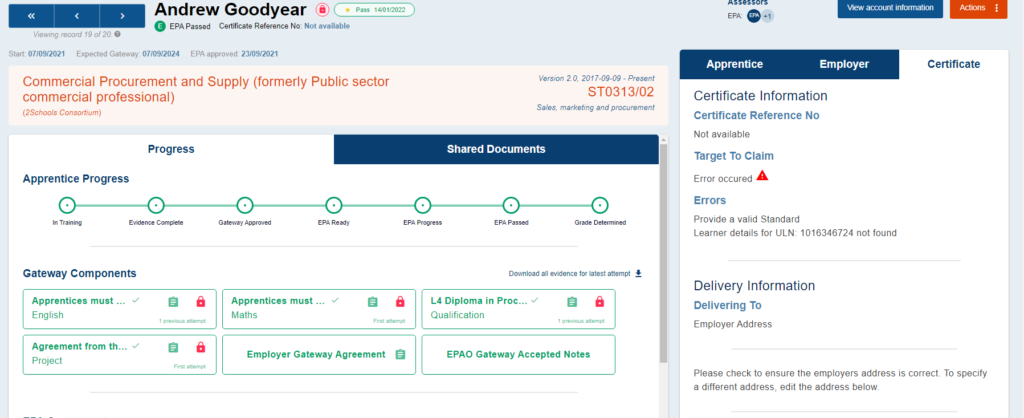
Task: Click View account information button
Action: pyautogui.click(x=889, y=8)
